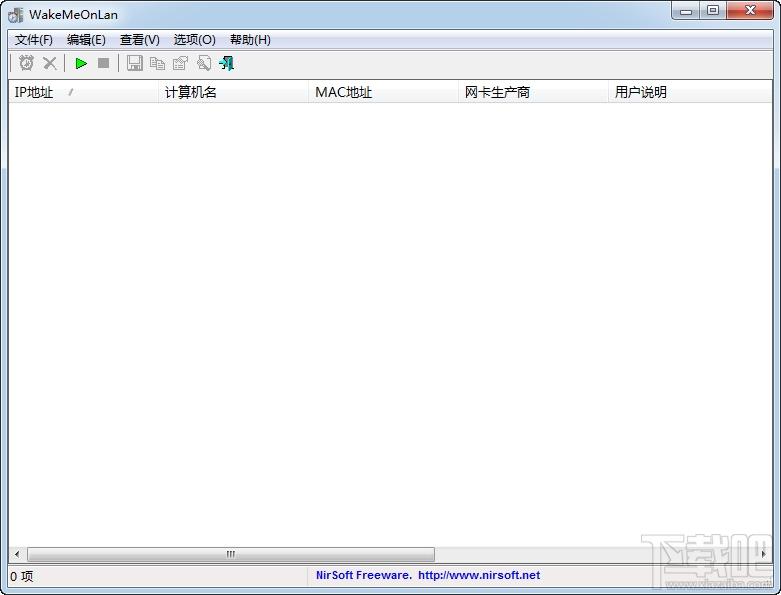The image size is (781, 595).
Task: Sort by the IP地址 column header
Action: [x=83, y=92]
